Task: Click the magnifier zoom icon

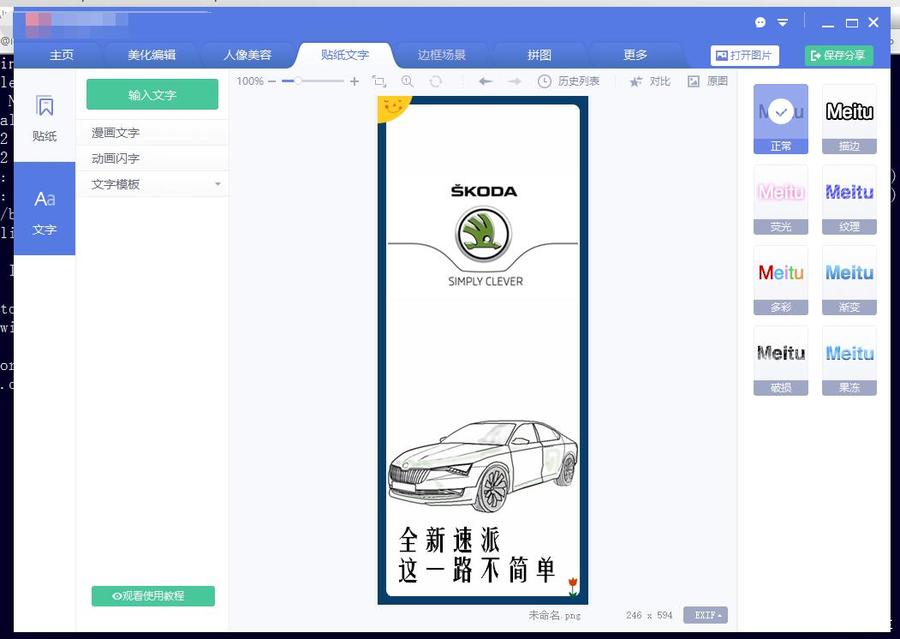Action: (x=407, y=82)
